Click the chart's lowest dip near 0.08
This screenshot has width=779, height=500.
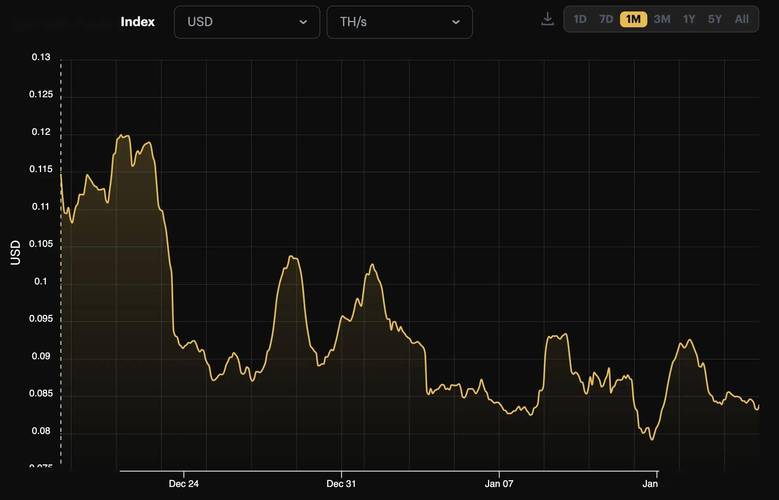coord(652,438)
